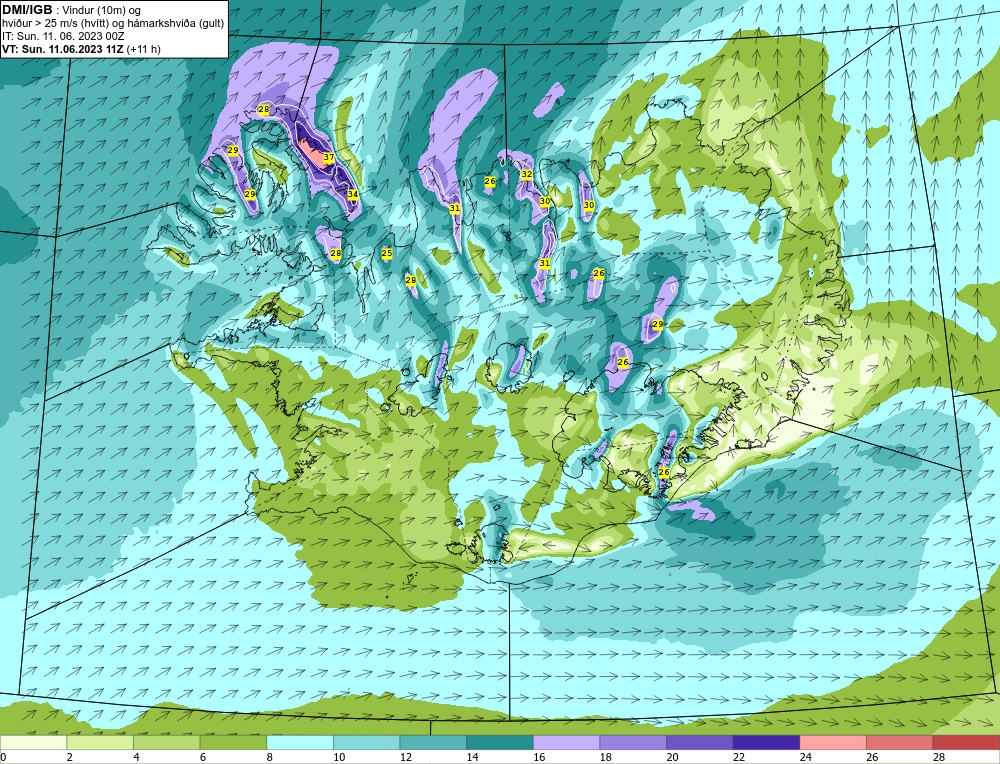Pick the 18–20 m/s purple legend swatch
This screenshot has width=1000, height=764.
[x=633, y=742]
